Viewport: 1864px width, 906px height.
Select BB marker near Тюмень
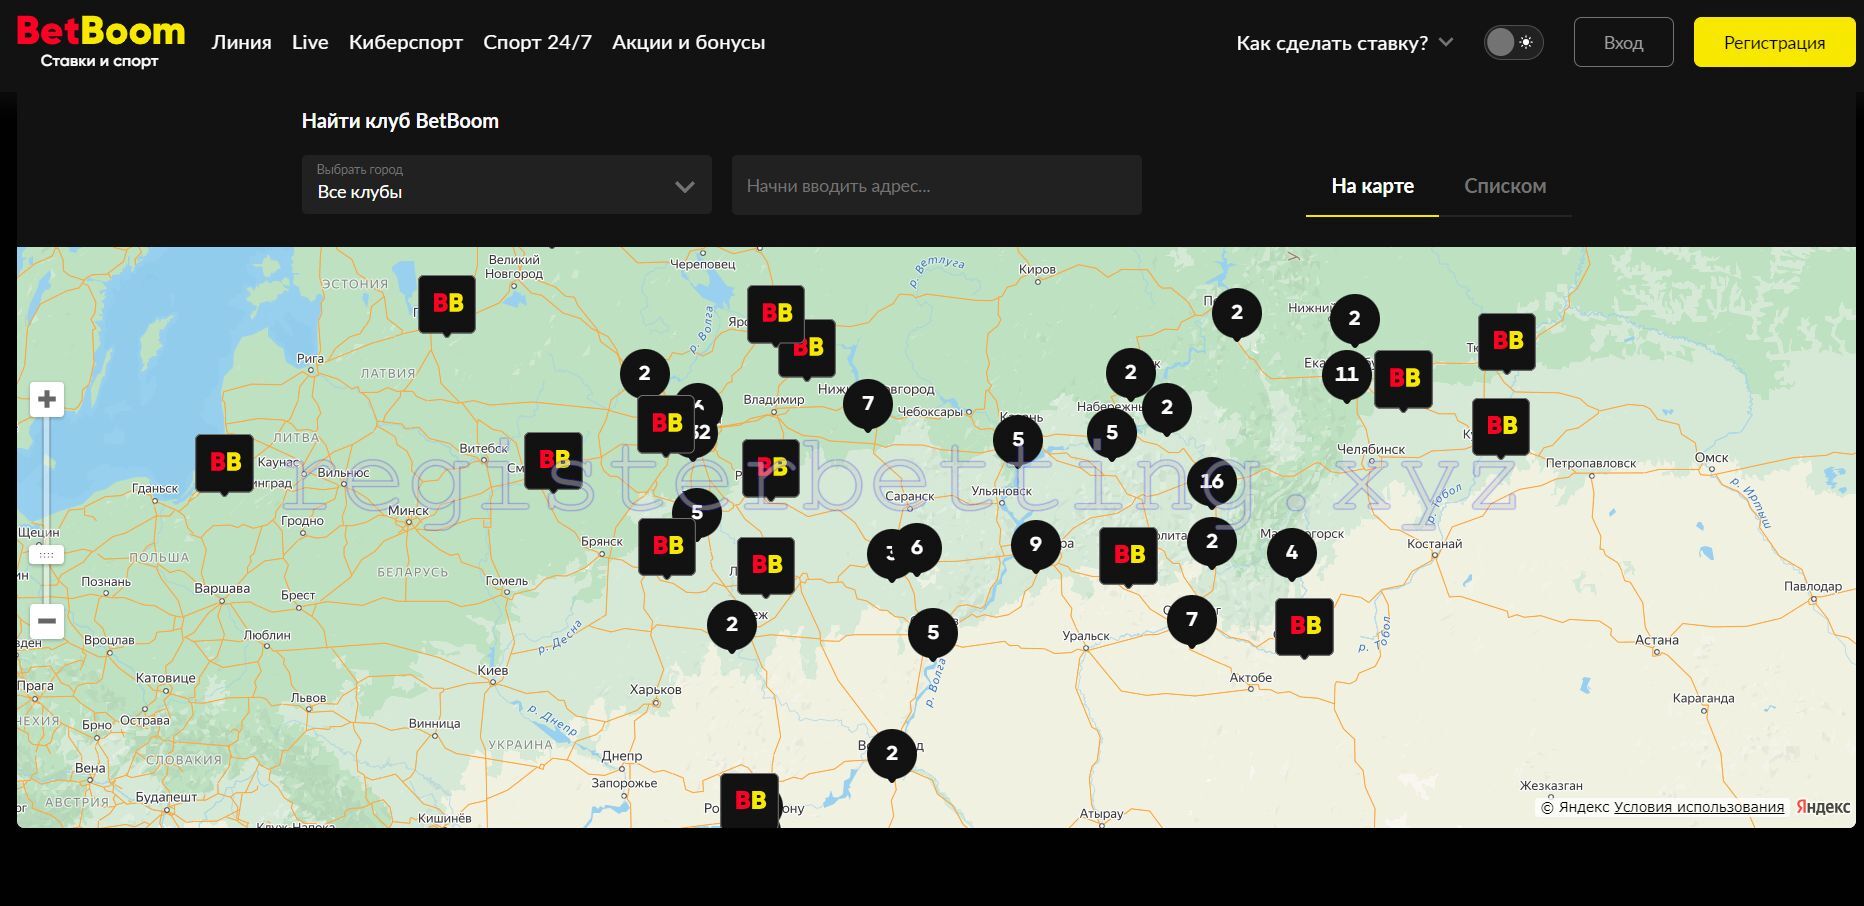tap(1507, 342)
